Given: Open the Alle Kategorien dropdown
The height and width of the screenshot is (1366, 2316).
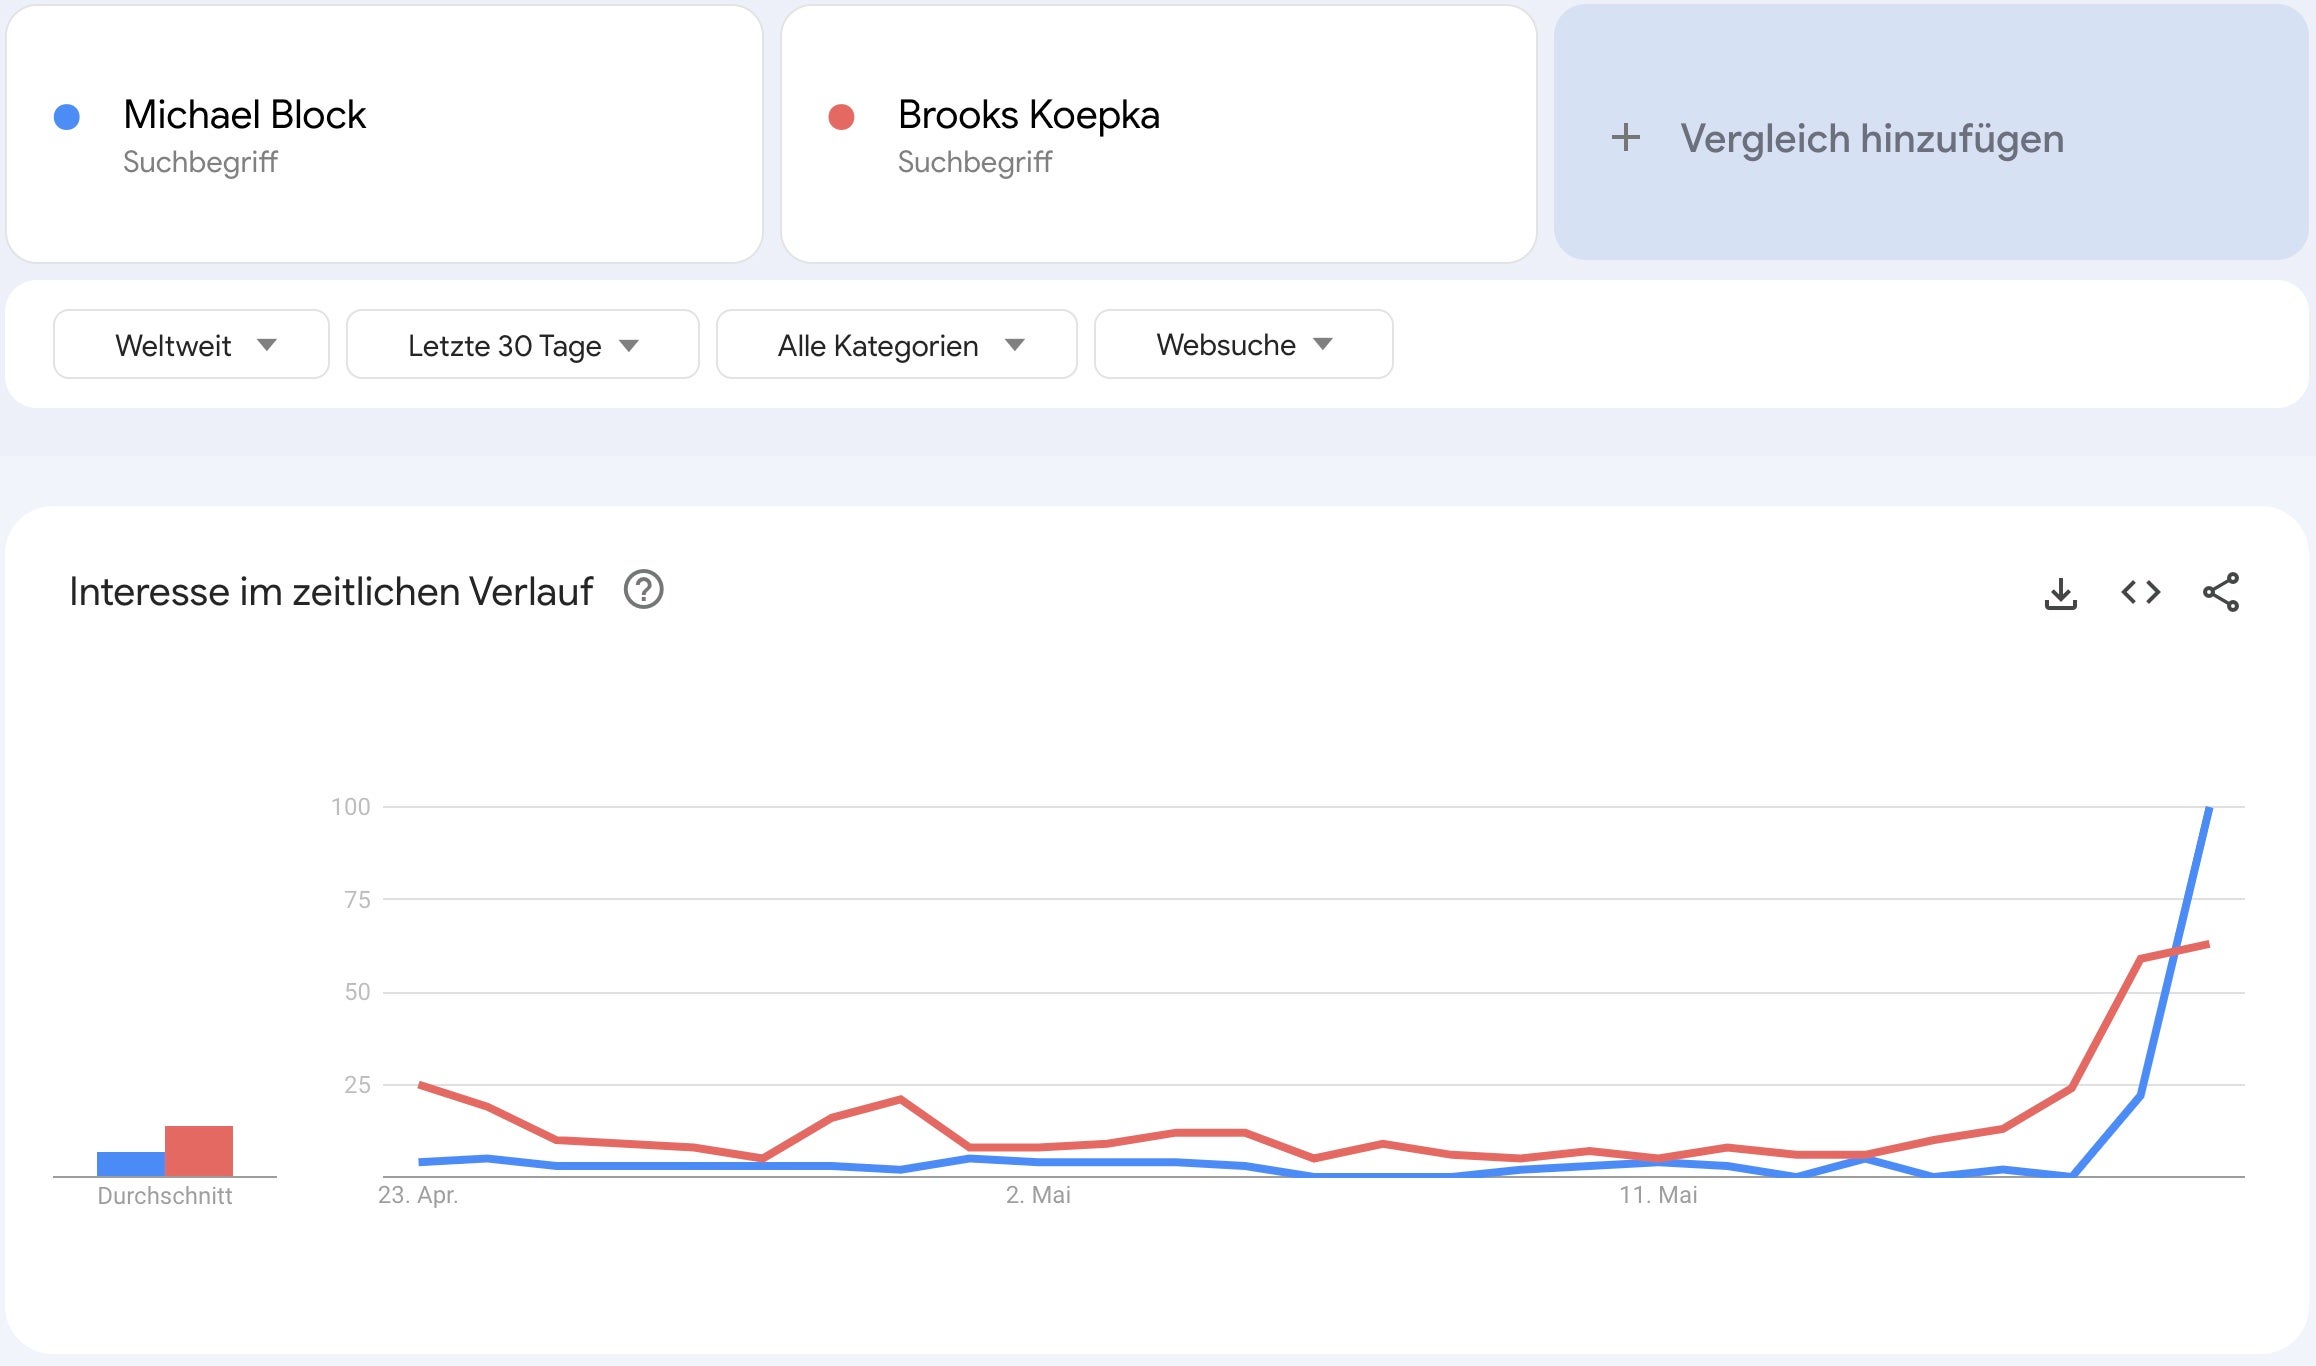Looking at the screenshot, I should point(896,345).
